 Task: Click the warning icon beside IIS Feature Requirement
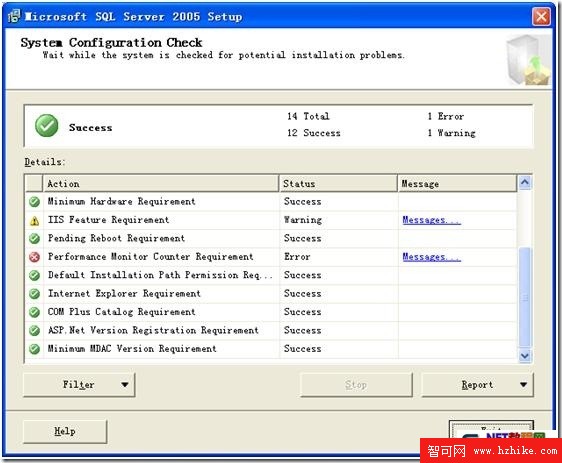(34, 220)
